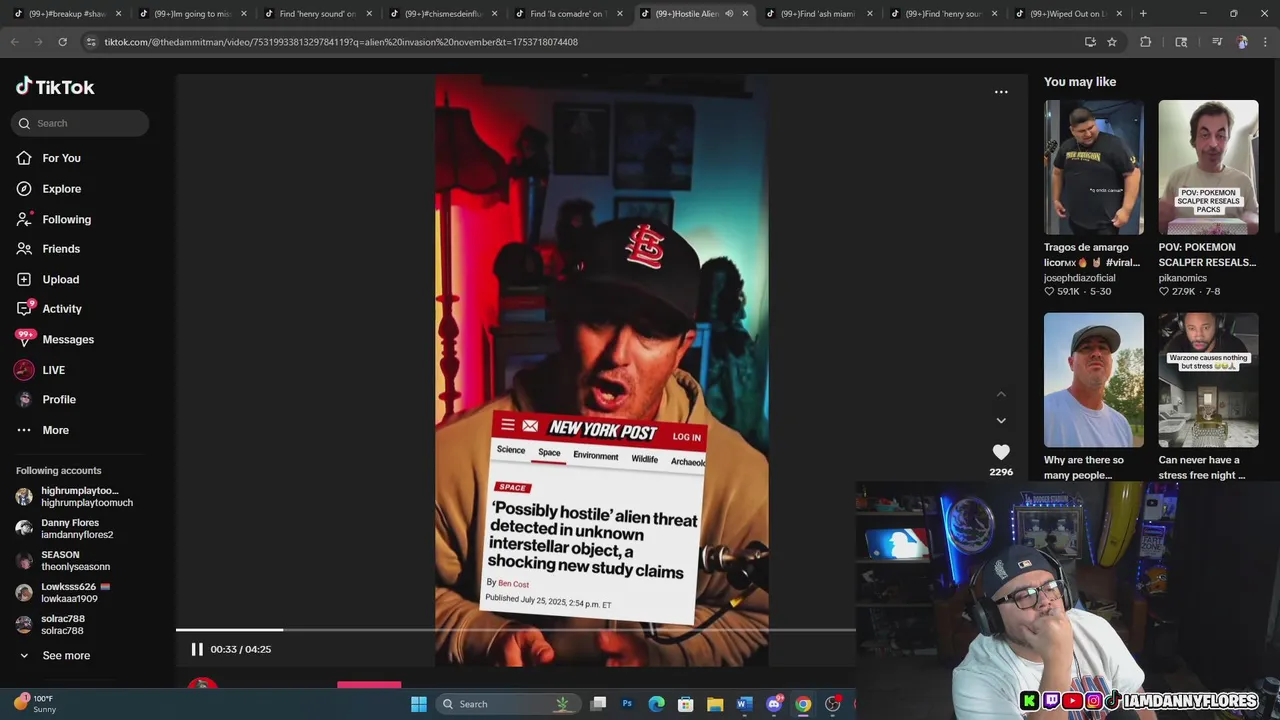Viewport: 1280px width, 720px height.
Task: Open josephdiazoficial creator link
Action: (1079, 278)
